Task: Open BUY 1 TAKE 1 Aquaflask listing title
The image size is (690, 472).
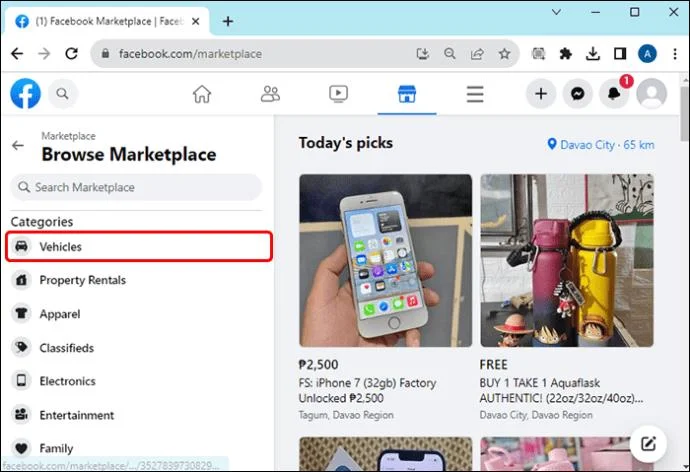Action: [x=561, y=391]
